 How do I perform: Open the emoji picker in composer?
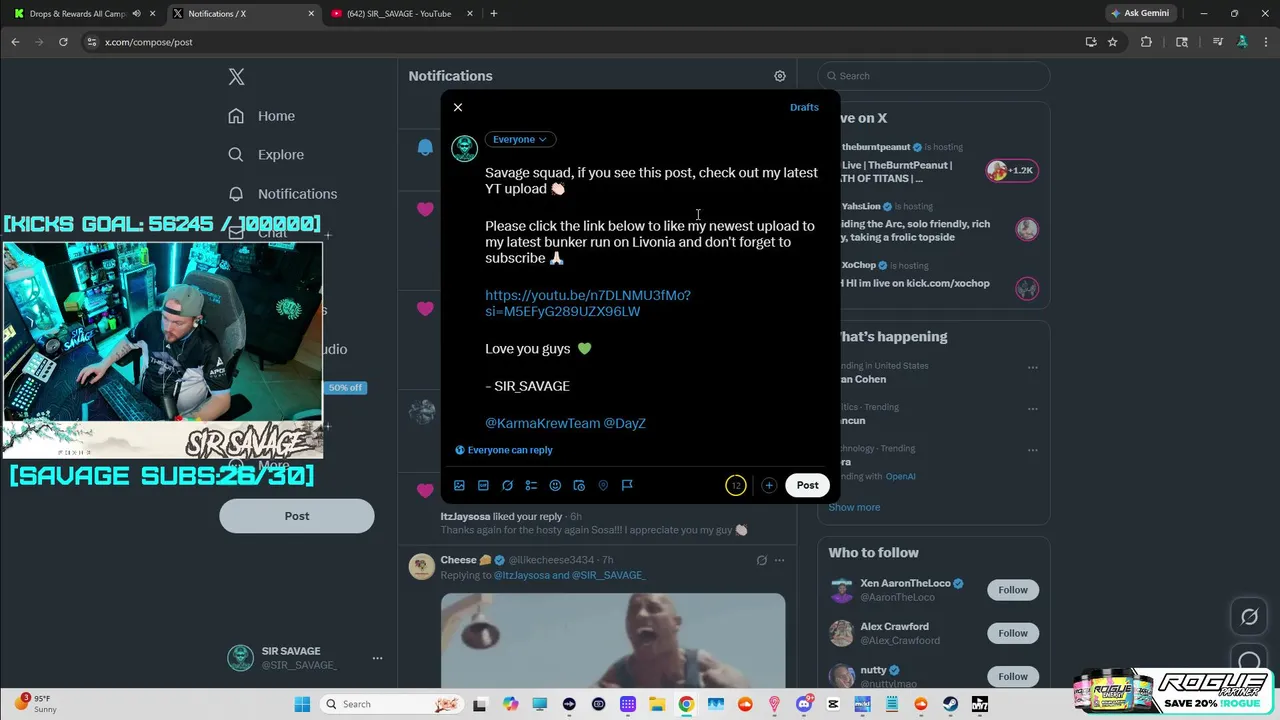point(555,485)
